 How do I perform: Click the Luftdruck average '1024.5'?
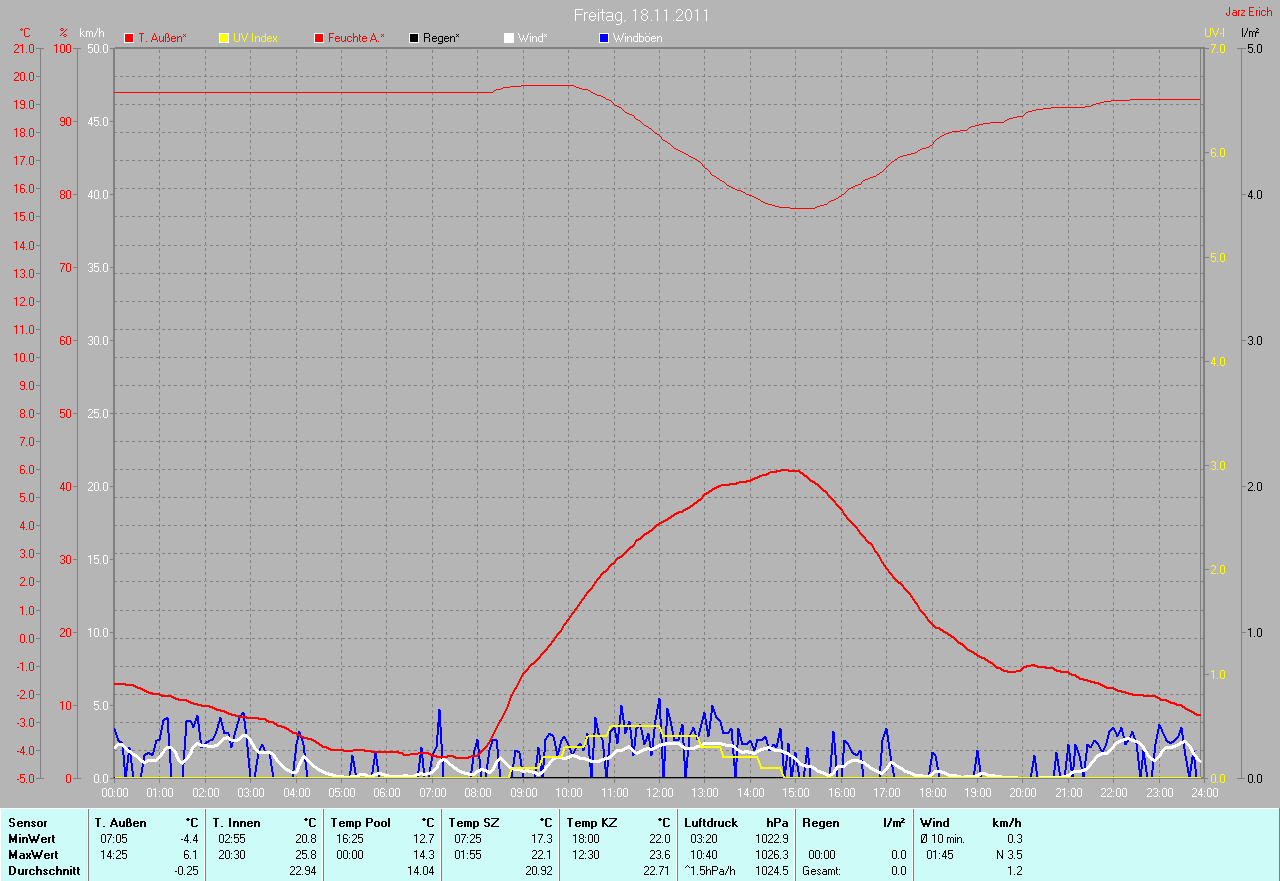point(772,871)
